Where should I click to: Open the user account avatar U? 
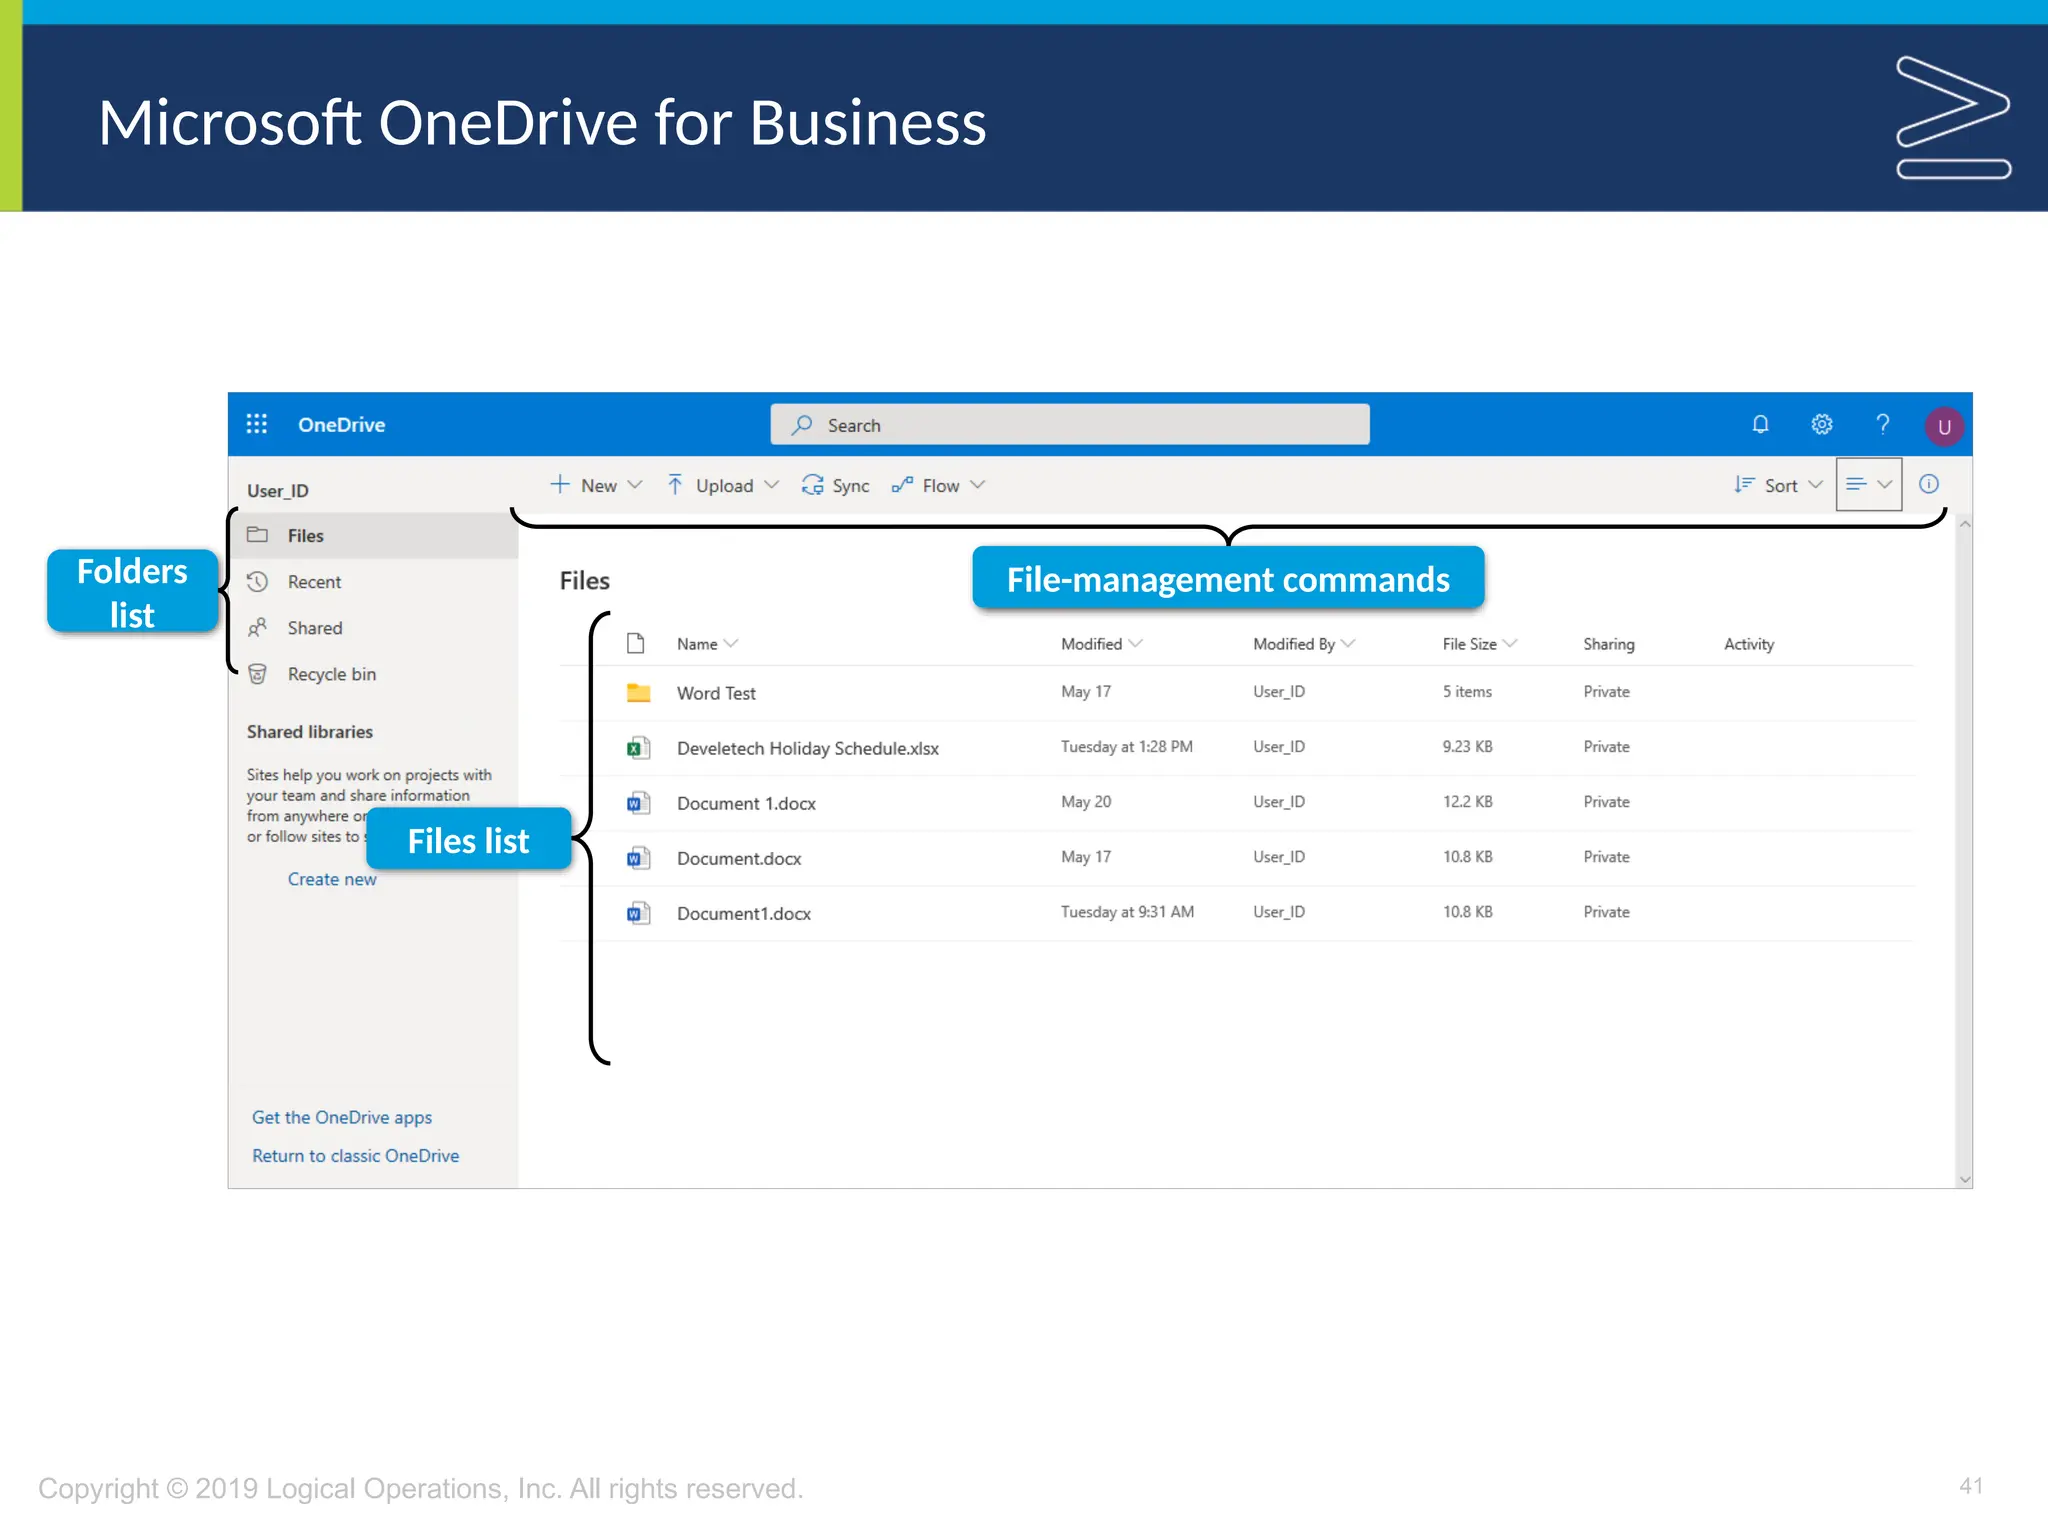click(1944, 427)
